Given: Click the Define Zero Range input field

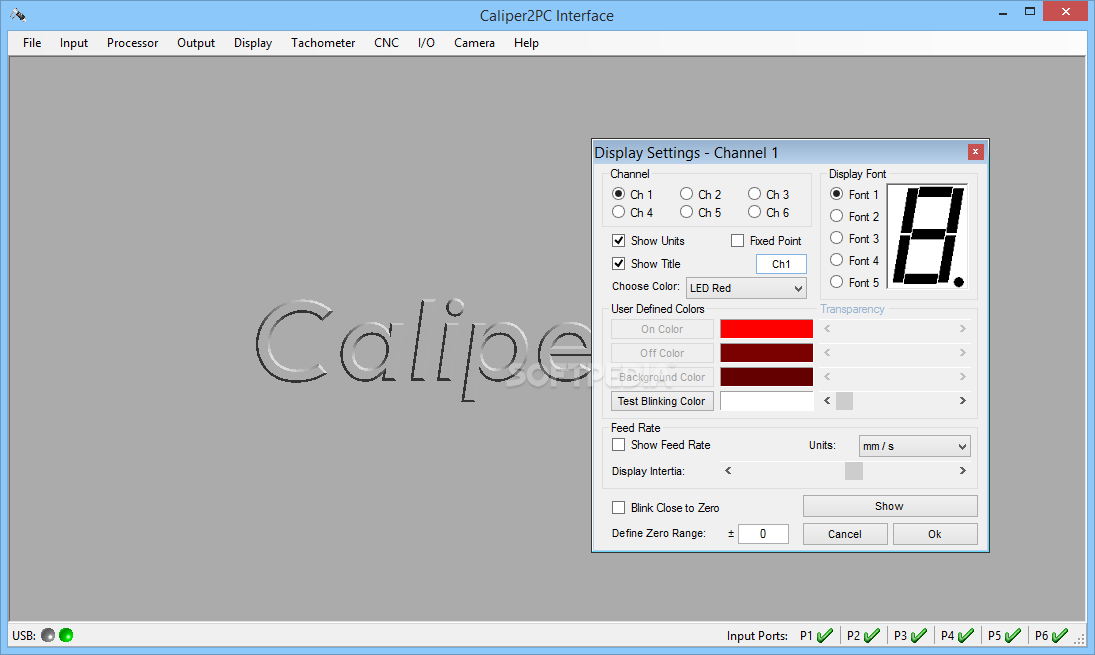Looking at the screenshot, I should pos(763,533).
